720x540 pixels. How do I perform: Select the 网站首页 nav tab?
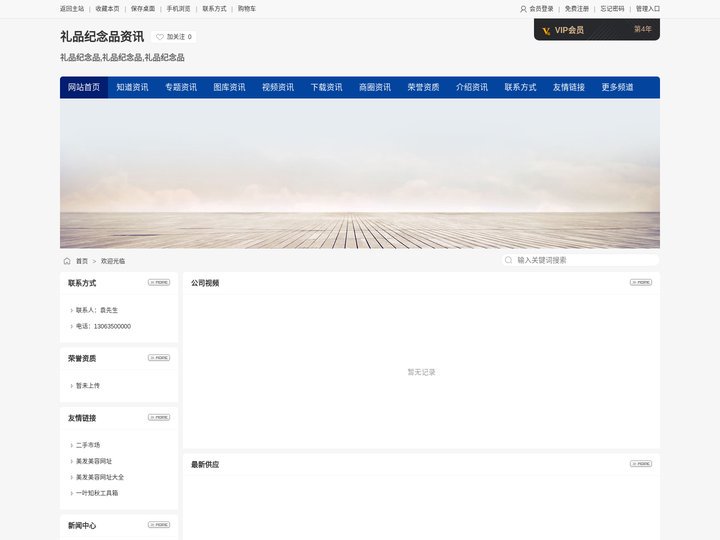[x=84, y=87]
